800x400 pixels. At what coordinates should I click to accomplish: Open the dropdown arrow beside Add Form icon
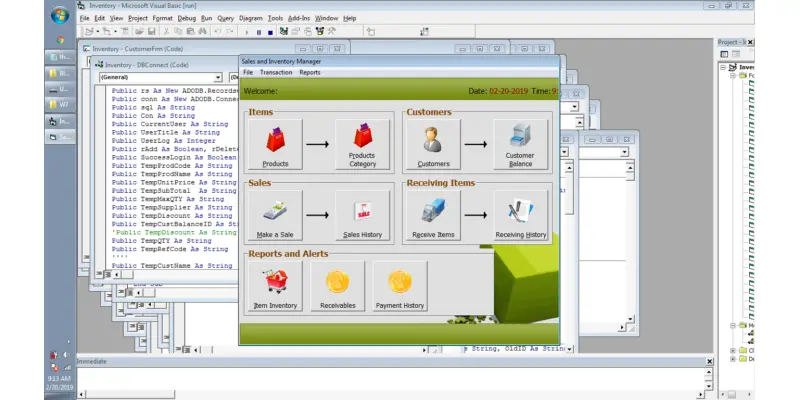click(x=115, y=32)
